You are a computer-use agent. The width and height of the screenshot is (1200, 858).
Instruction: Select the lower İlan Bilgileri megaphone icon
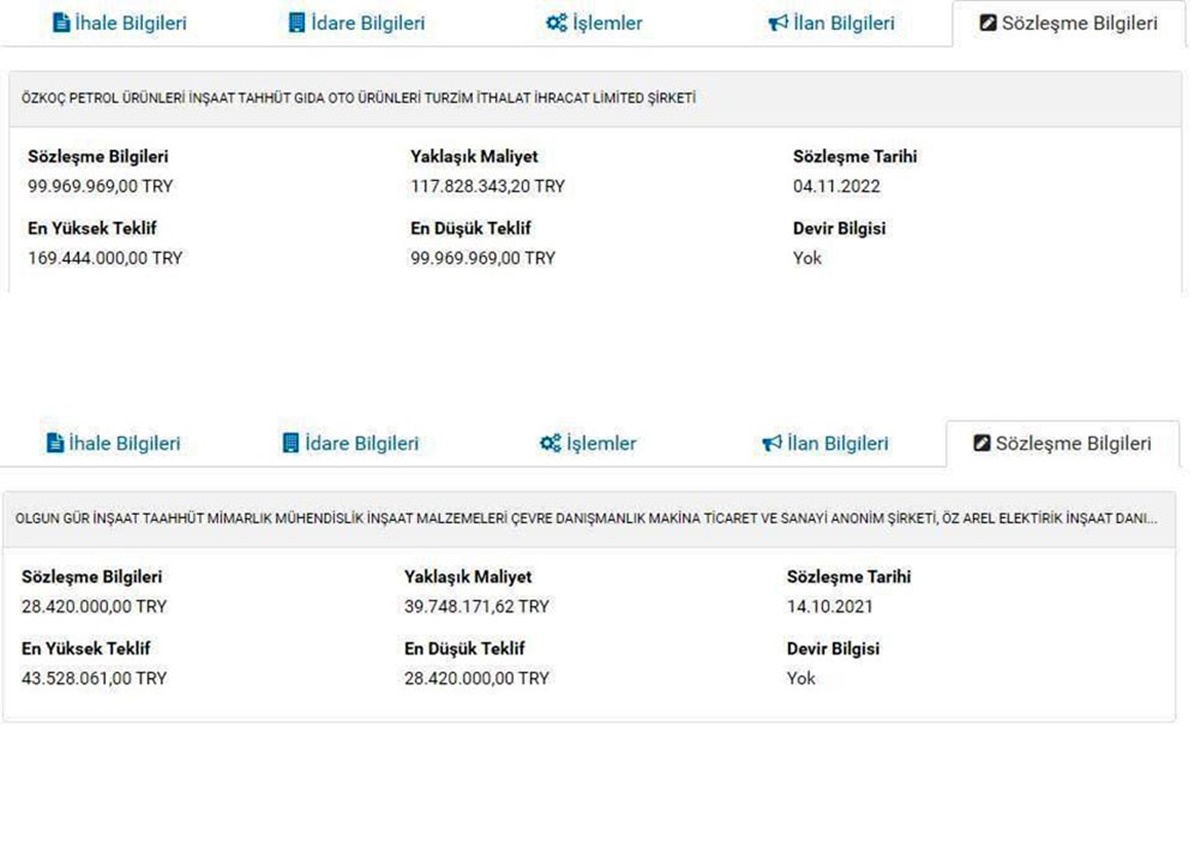pos(772,443)
